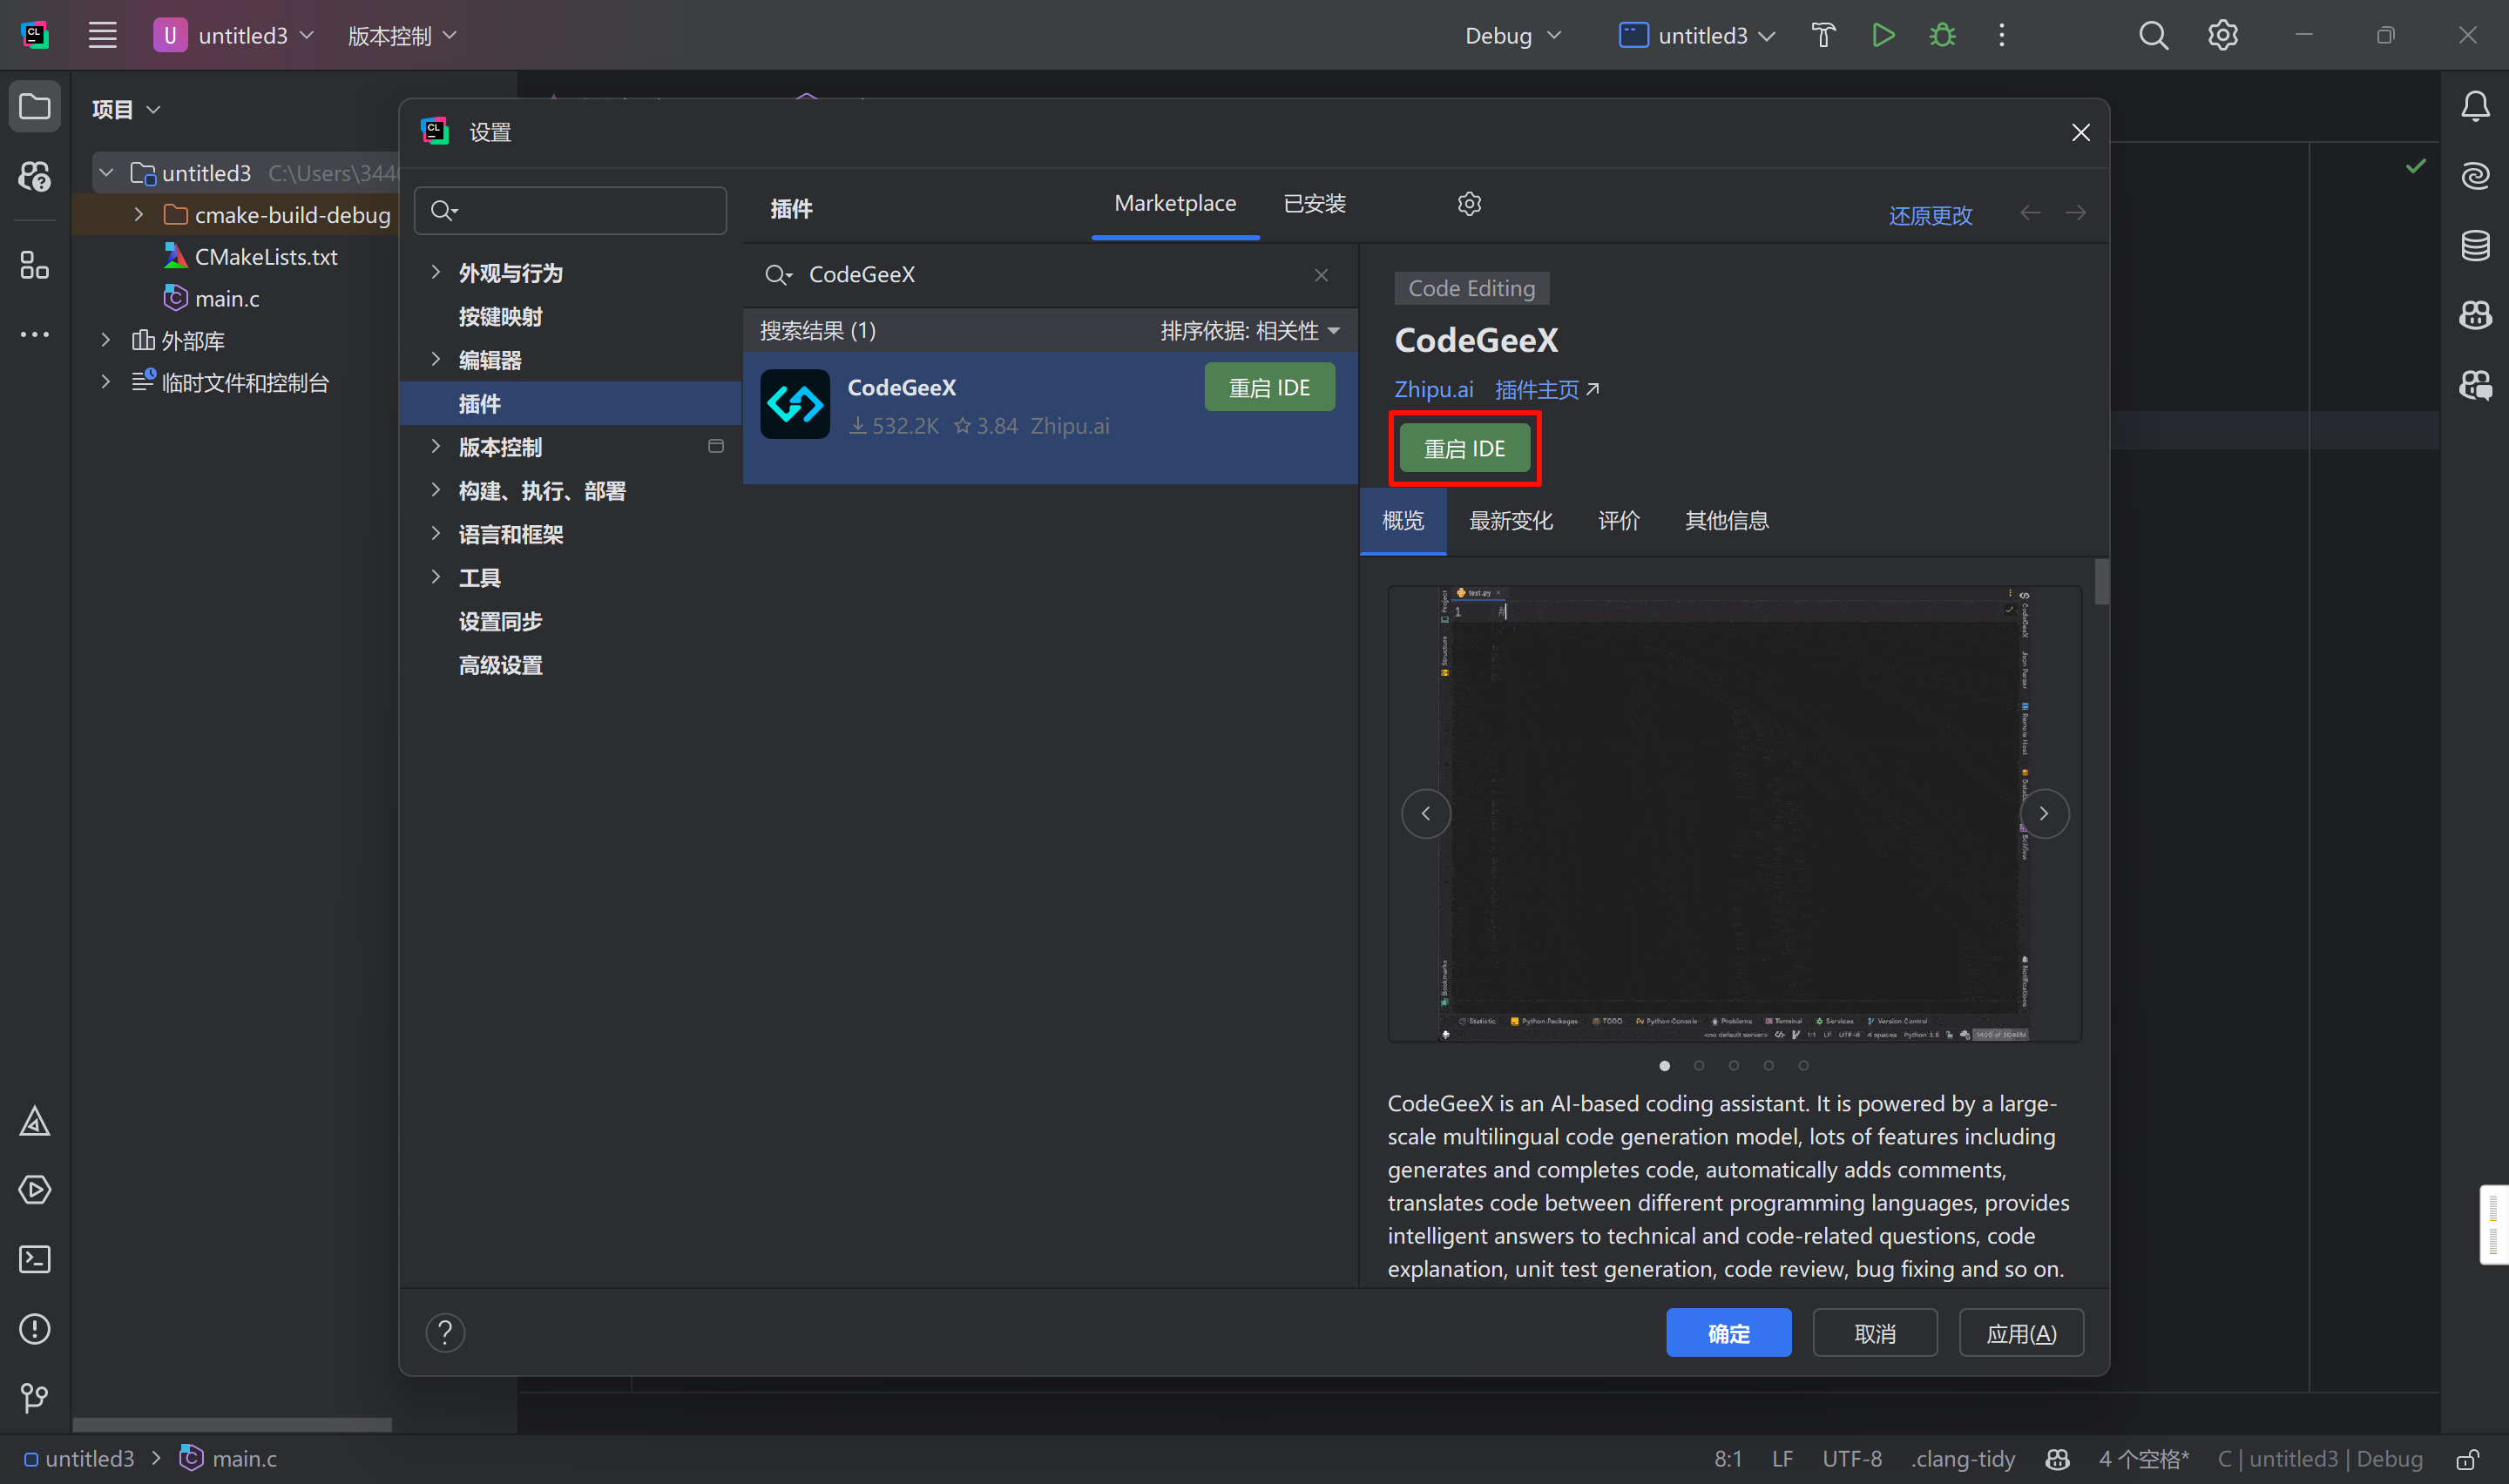Viewport: 2509px width, 1484px height.
Task: Expand 外观与行为 settings section
Action: click(x=435, y=272)
